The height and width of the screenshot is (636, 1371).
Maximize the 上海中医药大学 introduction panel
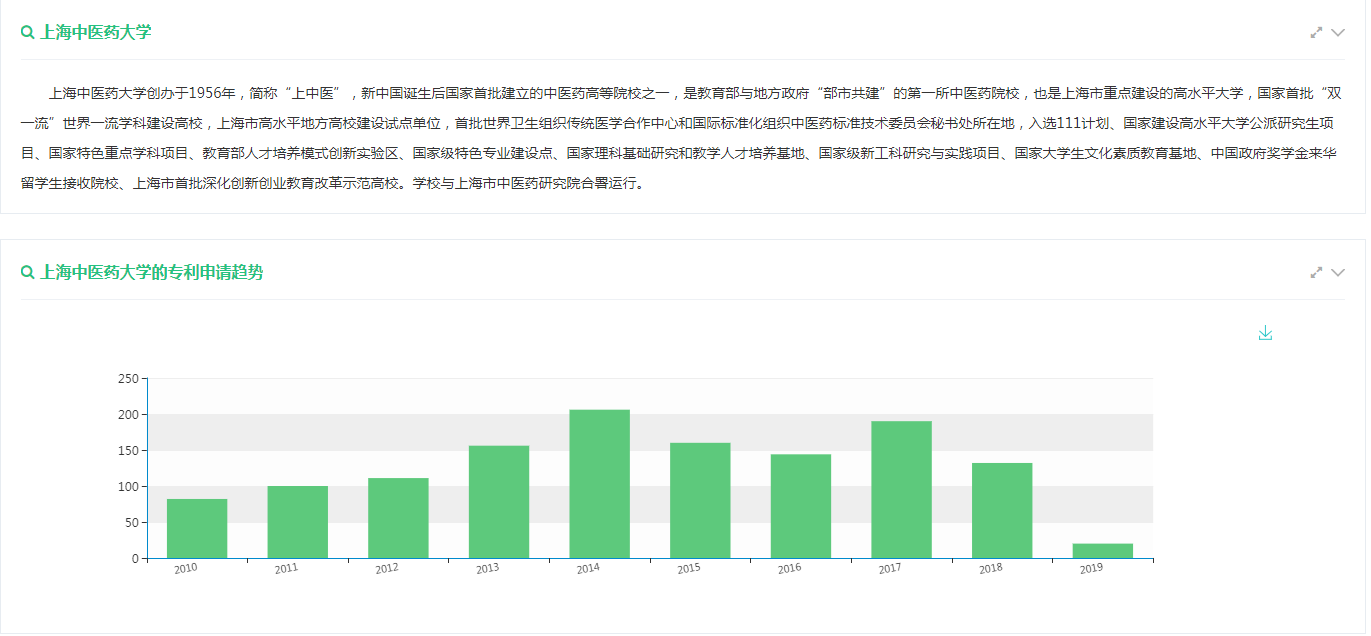(x=1316, y=33)
